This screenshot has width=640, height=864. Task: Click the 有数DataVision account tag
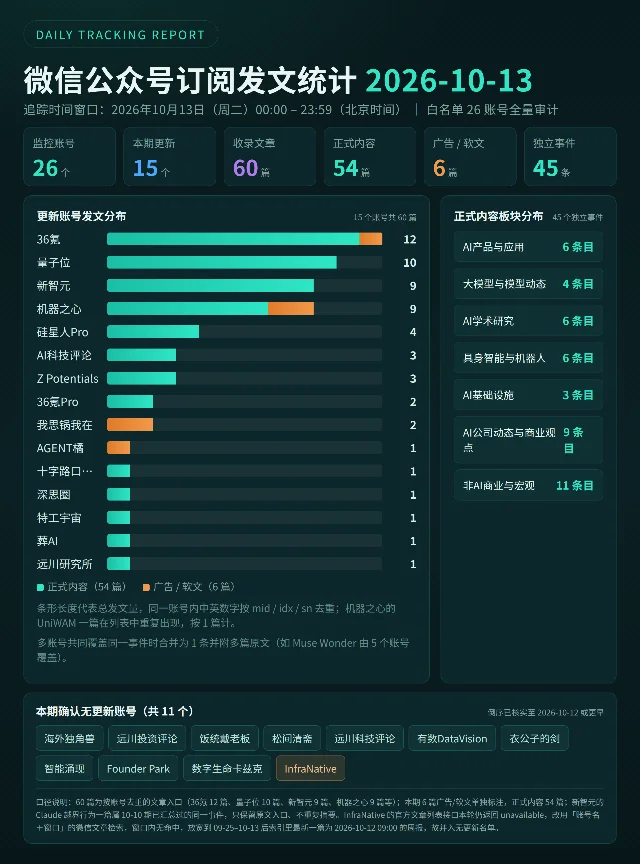pyautogui.click(x=452, y=738)
